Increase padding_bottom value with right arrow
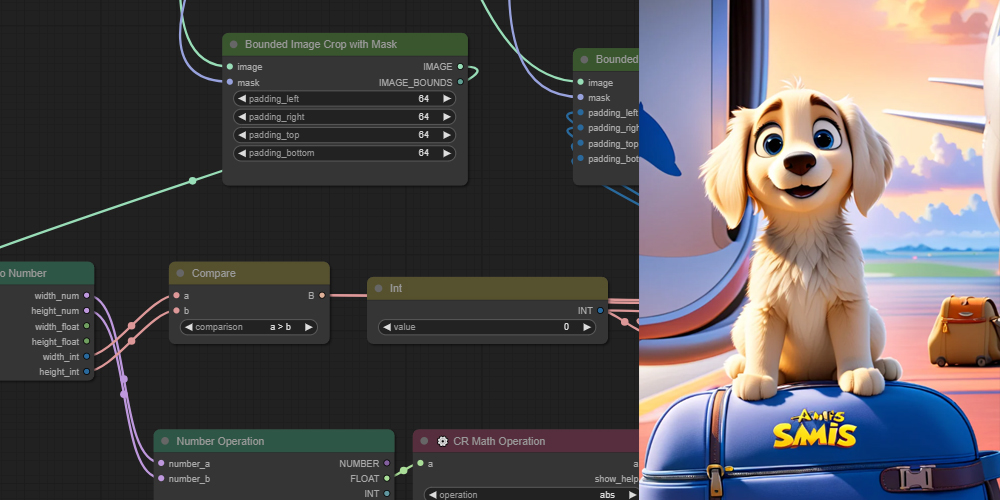The image size is (1000, 500). point(447,153)
